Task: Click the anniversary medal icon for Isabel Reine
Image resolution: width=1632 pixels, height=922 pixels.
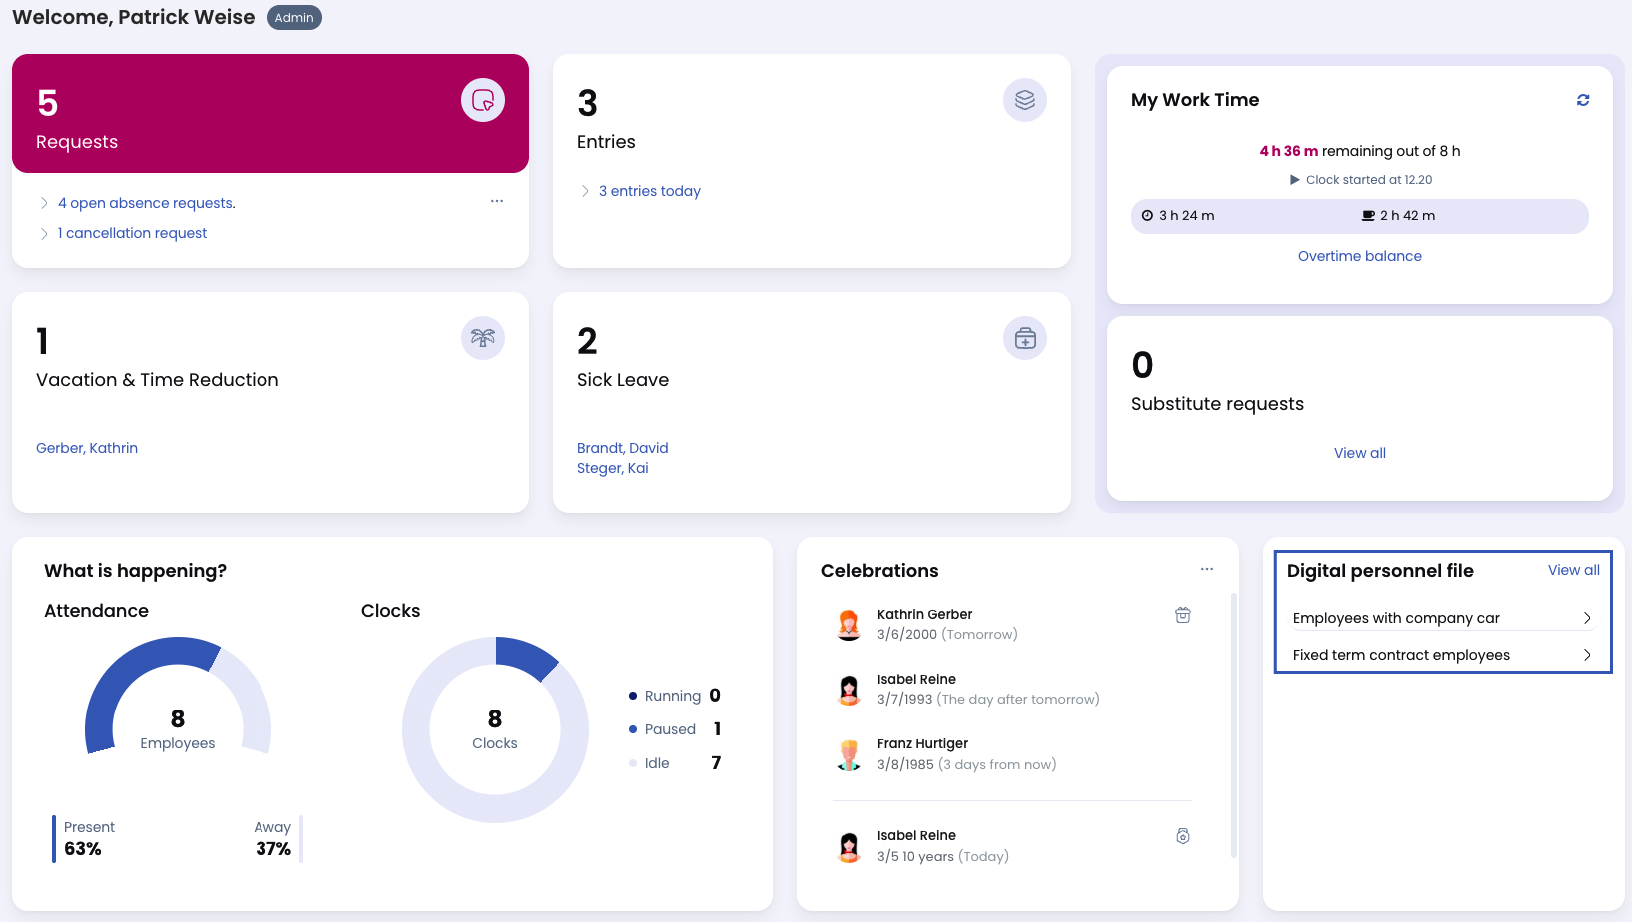Action: (1182, 836)
